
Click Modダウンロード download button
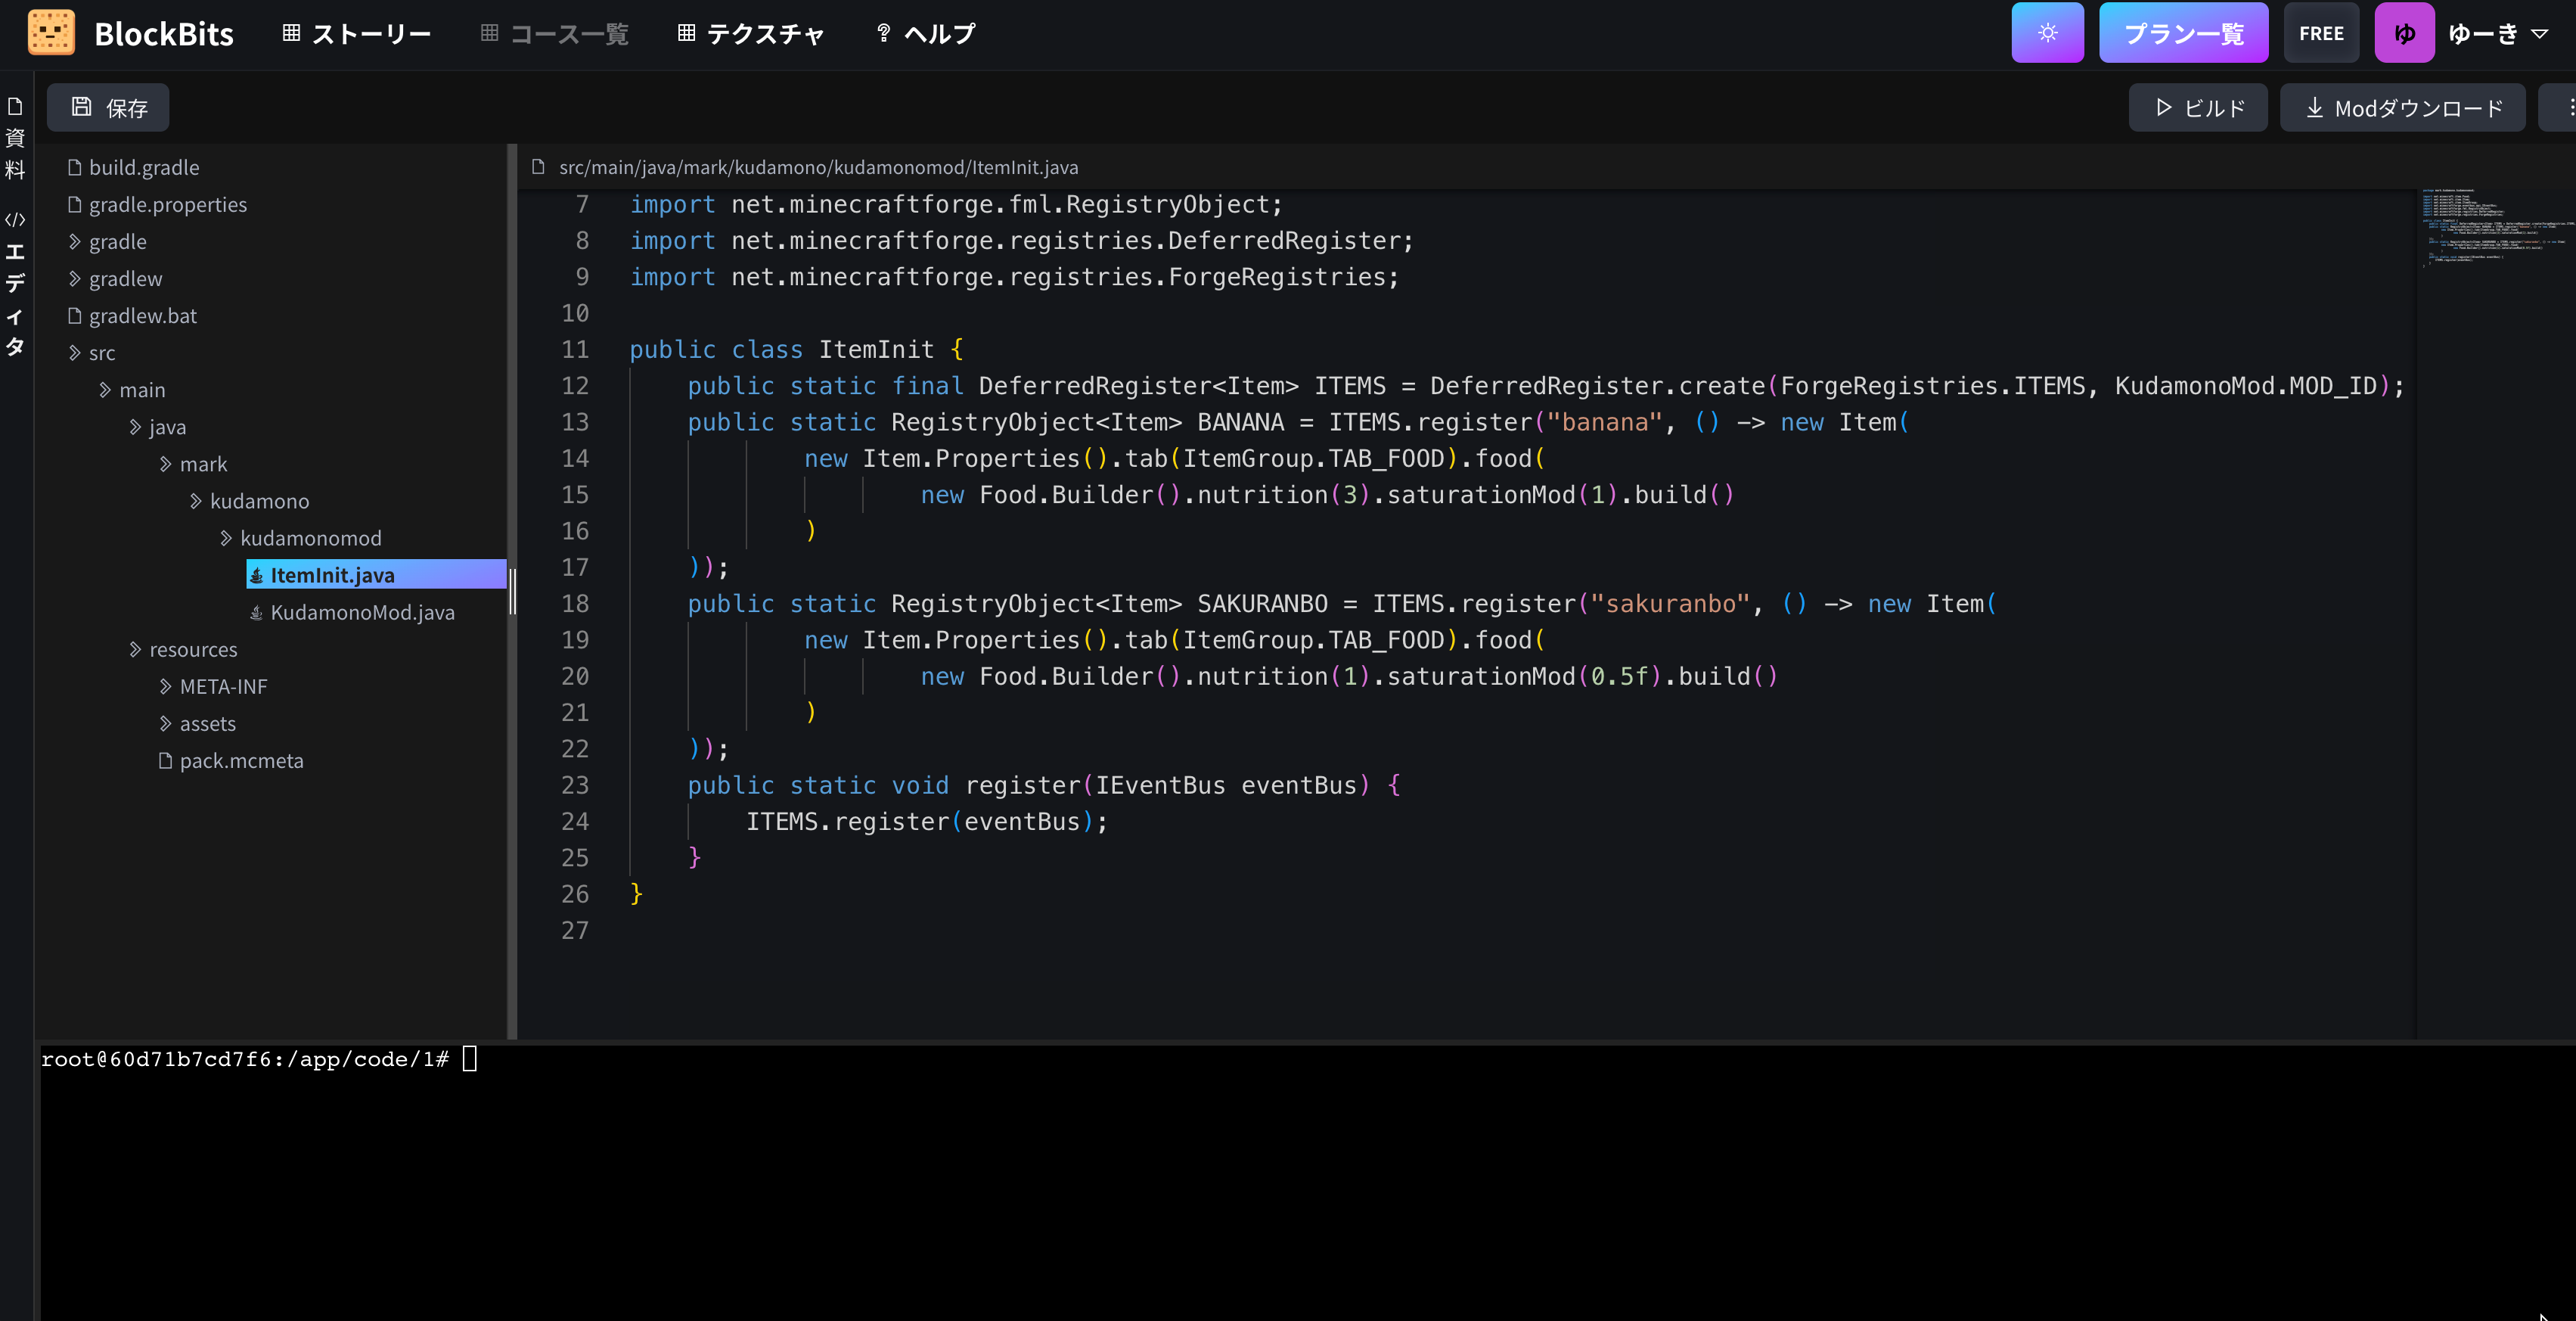(2402, 108)
